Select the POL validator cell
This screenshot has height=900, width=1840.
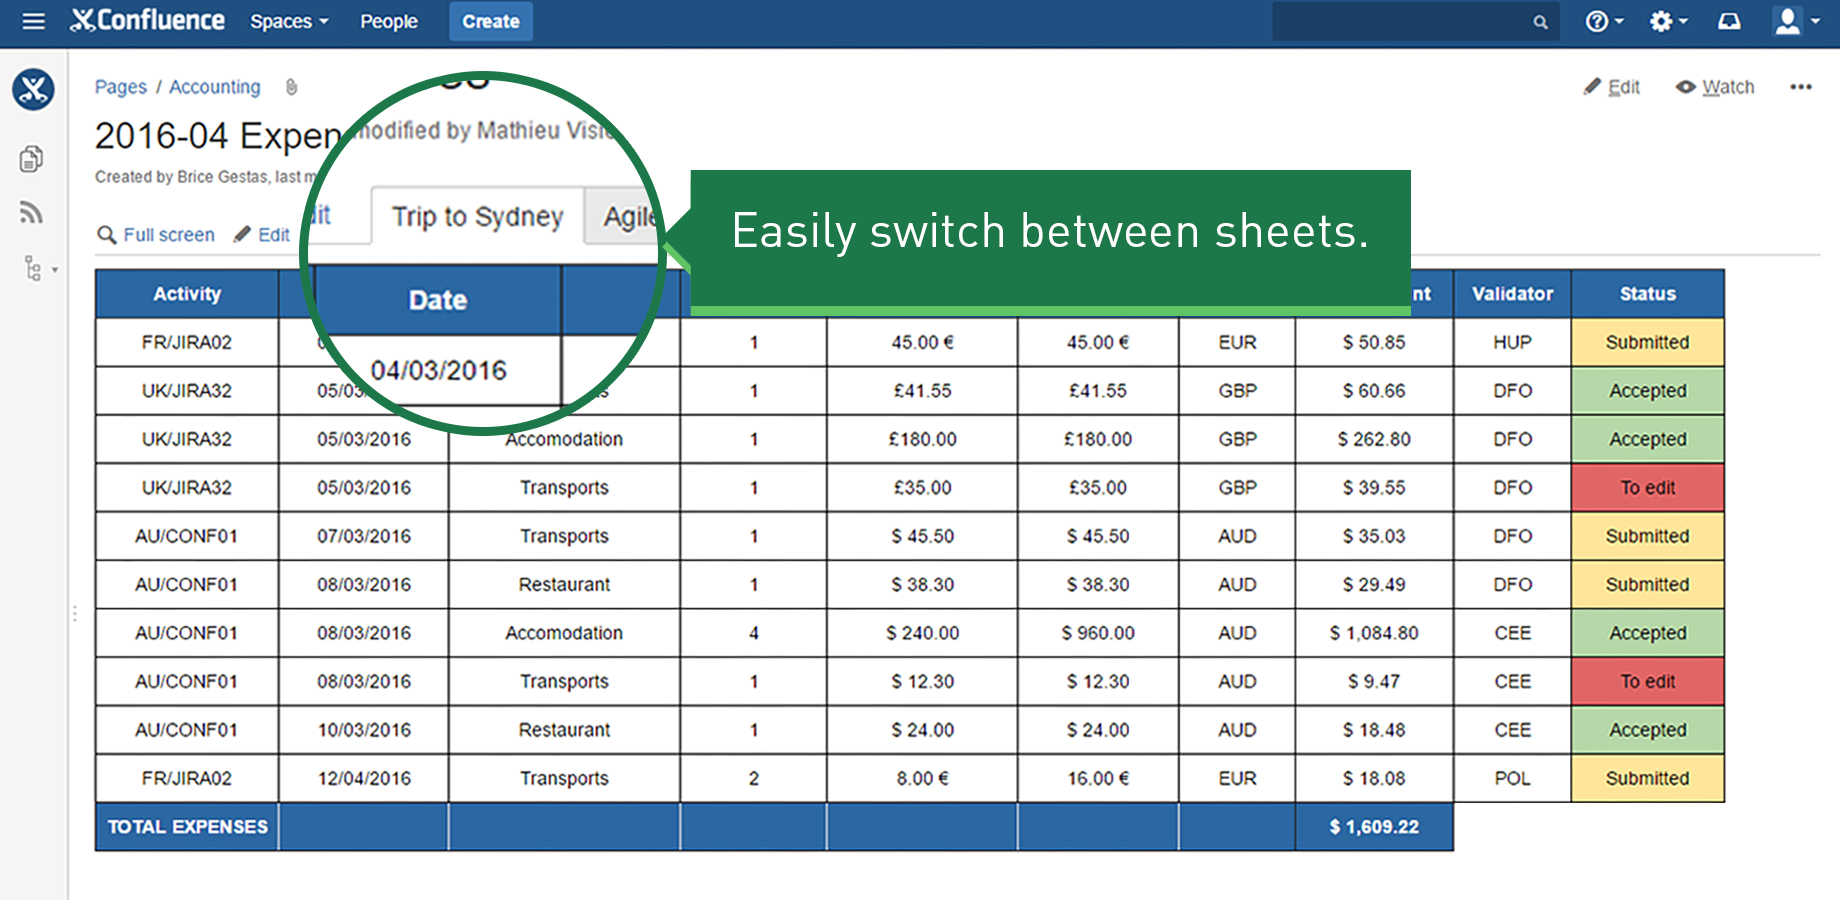point(1513,778)
